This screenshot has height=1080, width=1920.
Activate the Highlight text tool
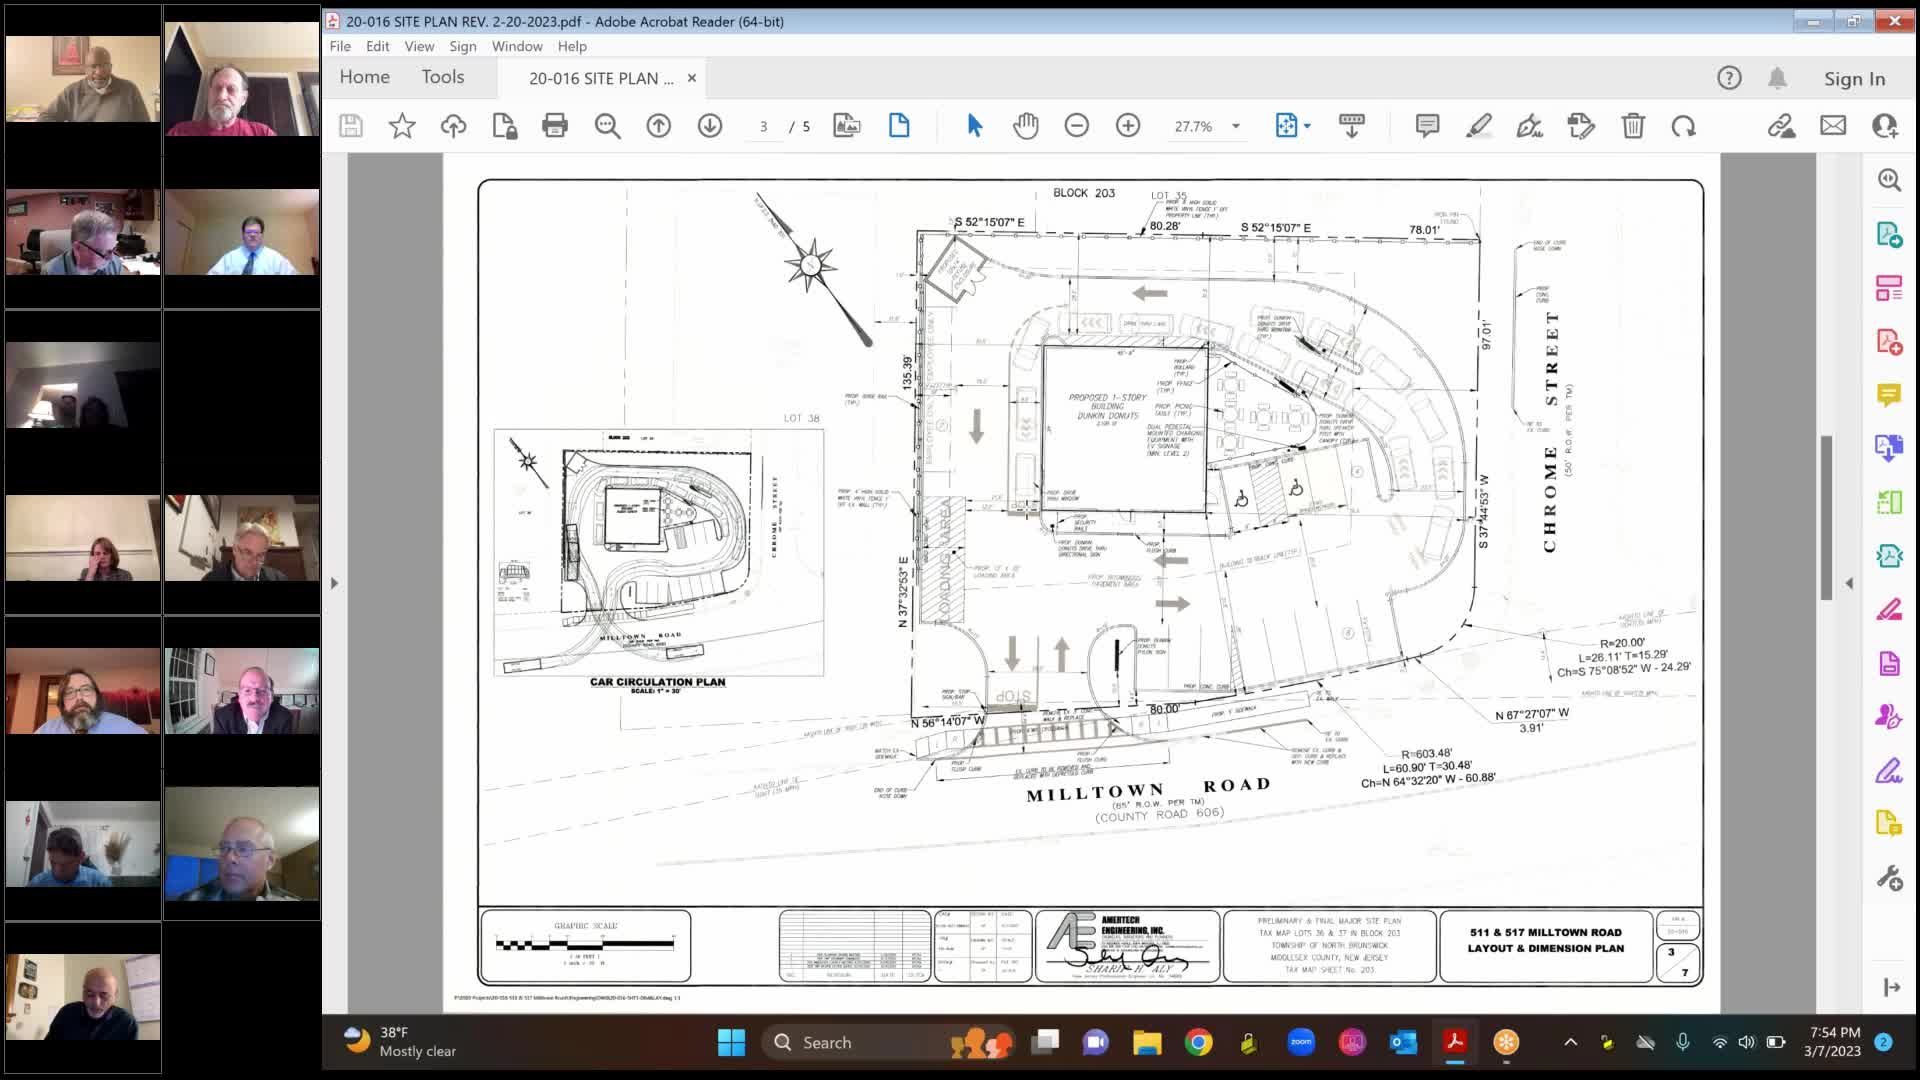pyautogui.click(x=1479, y=126)
